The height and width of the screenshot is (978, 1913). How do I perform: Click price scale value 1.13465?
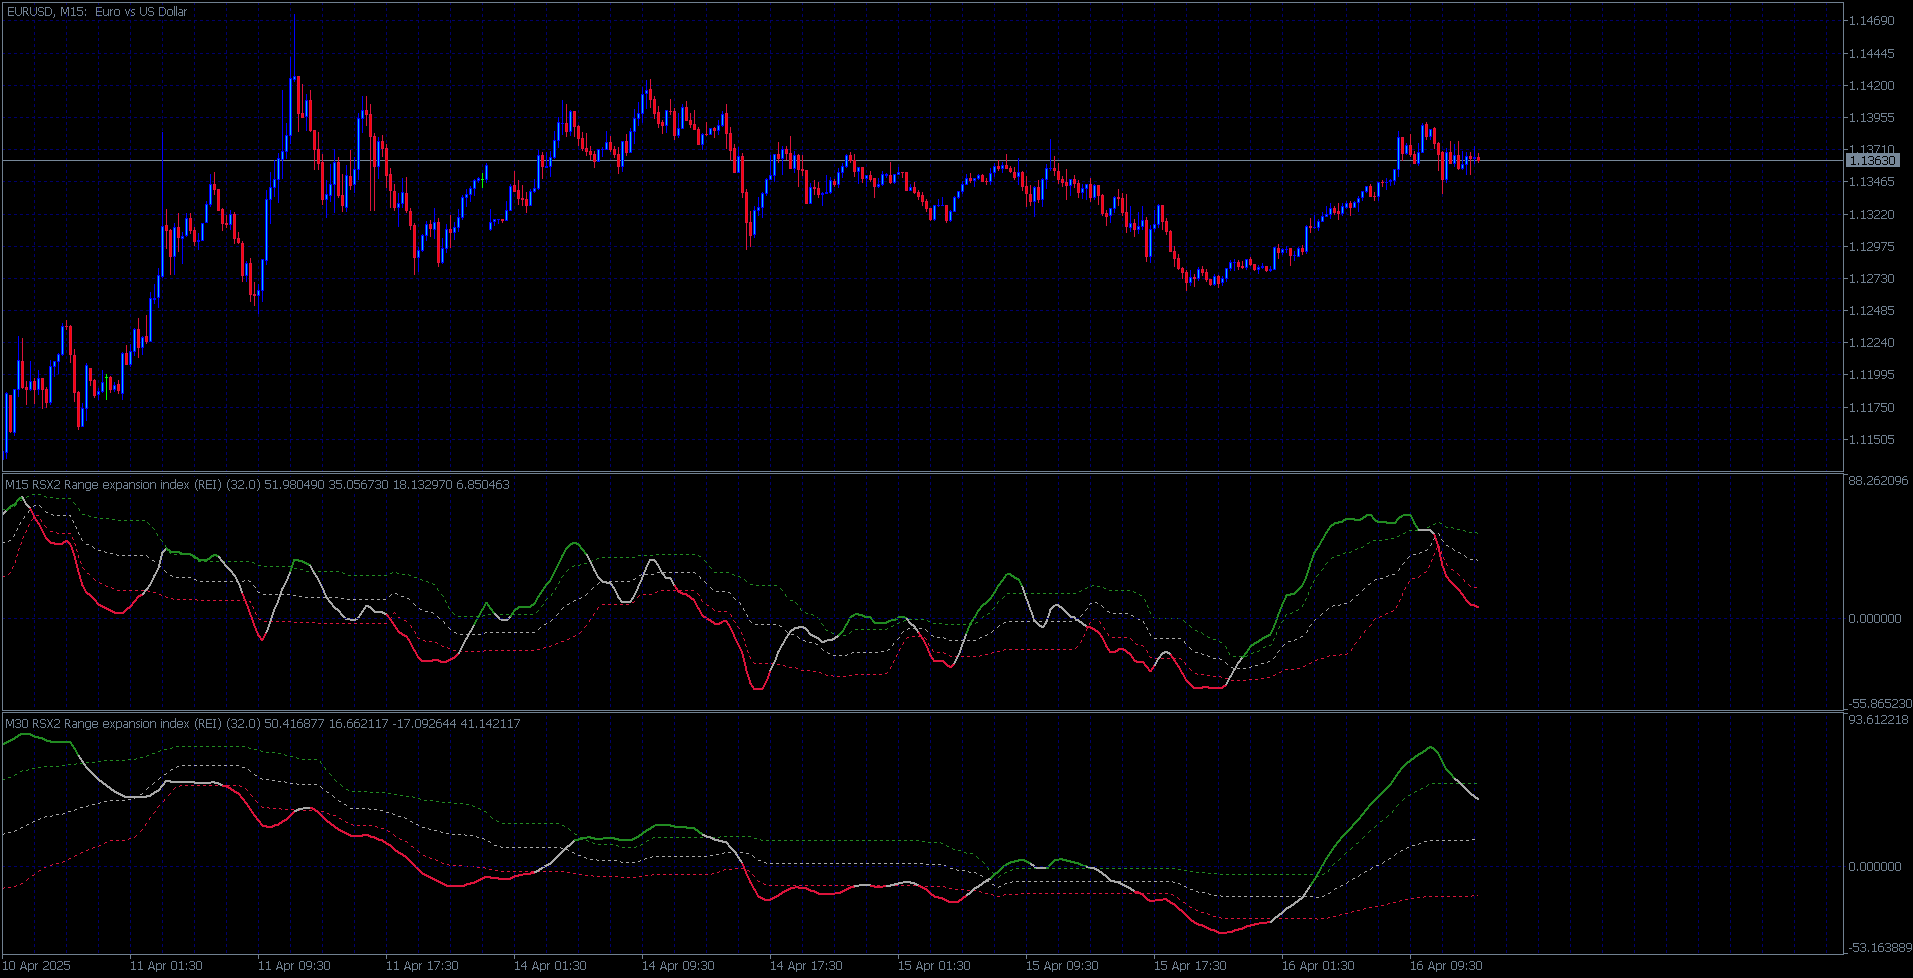pos(1872,182)
